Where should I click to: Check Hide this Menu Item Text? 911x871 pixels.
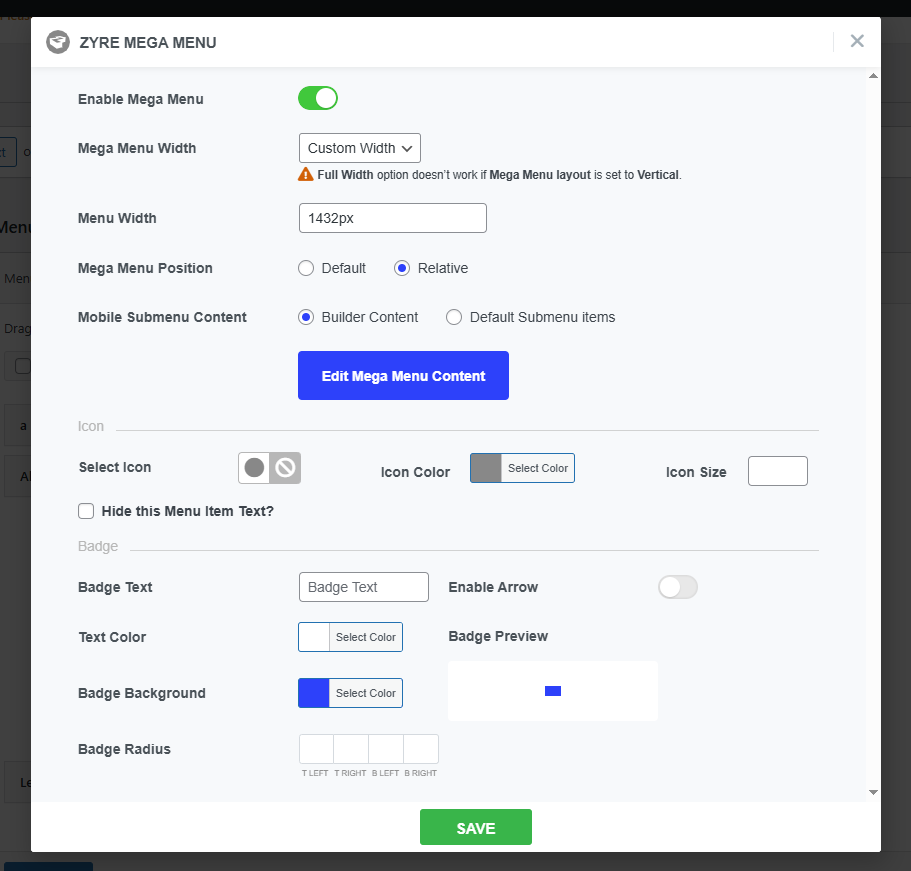point(86,511)
